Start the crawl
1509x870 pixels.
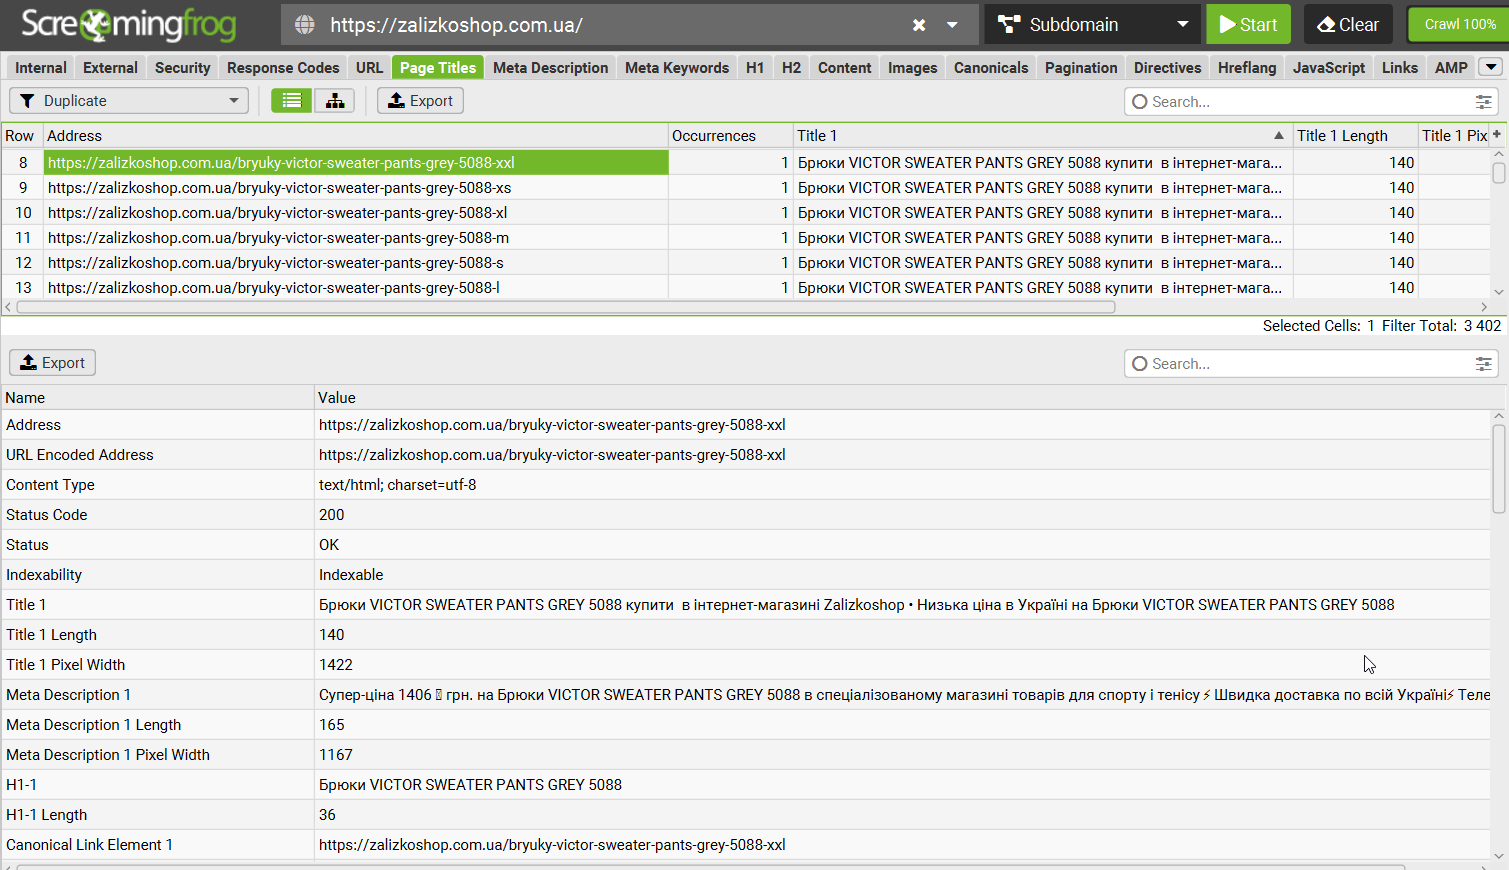pyautogui.click(x=1248, y=25)
